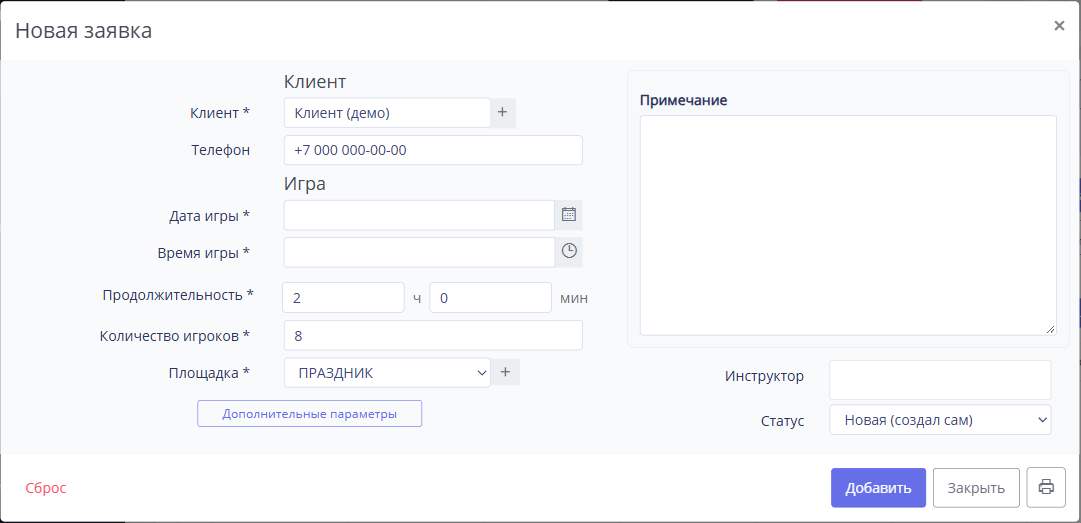The width and height of the screenshot is (1081, 523).
Task: Expand the Площадка dropdown ПРАЗДНИК
Action: click(387, 373)
